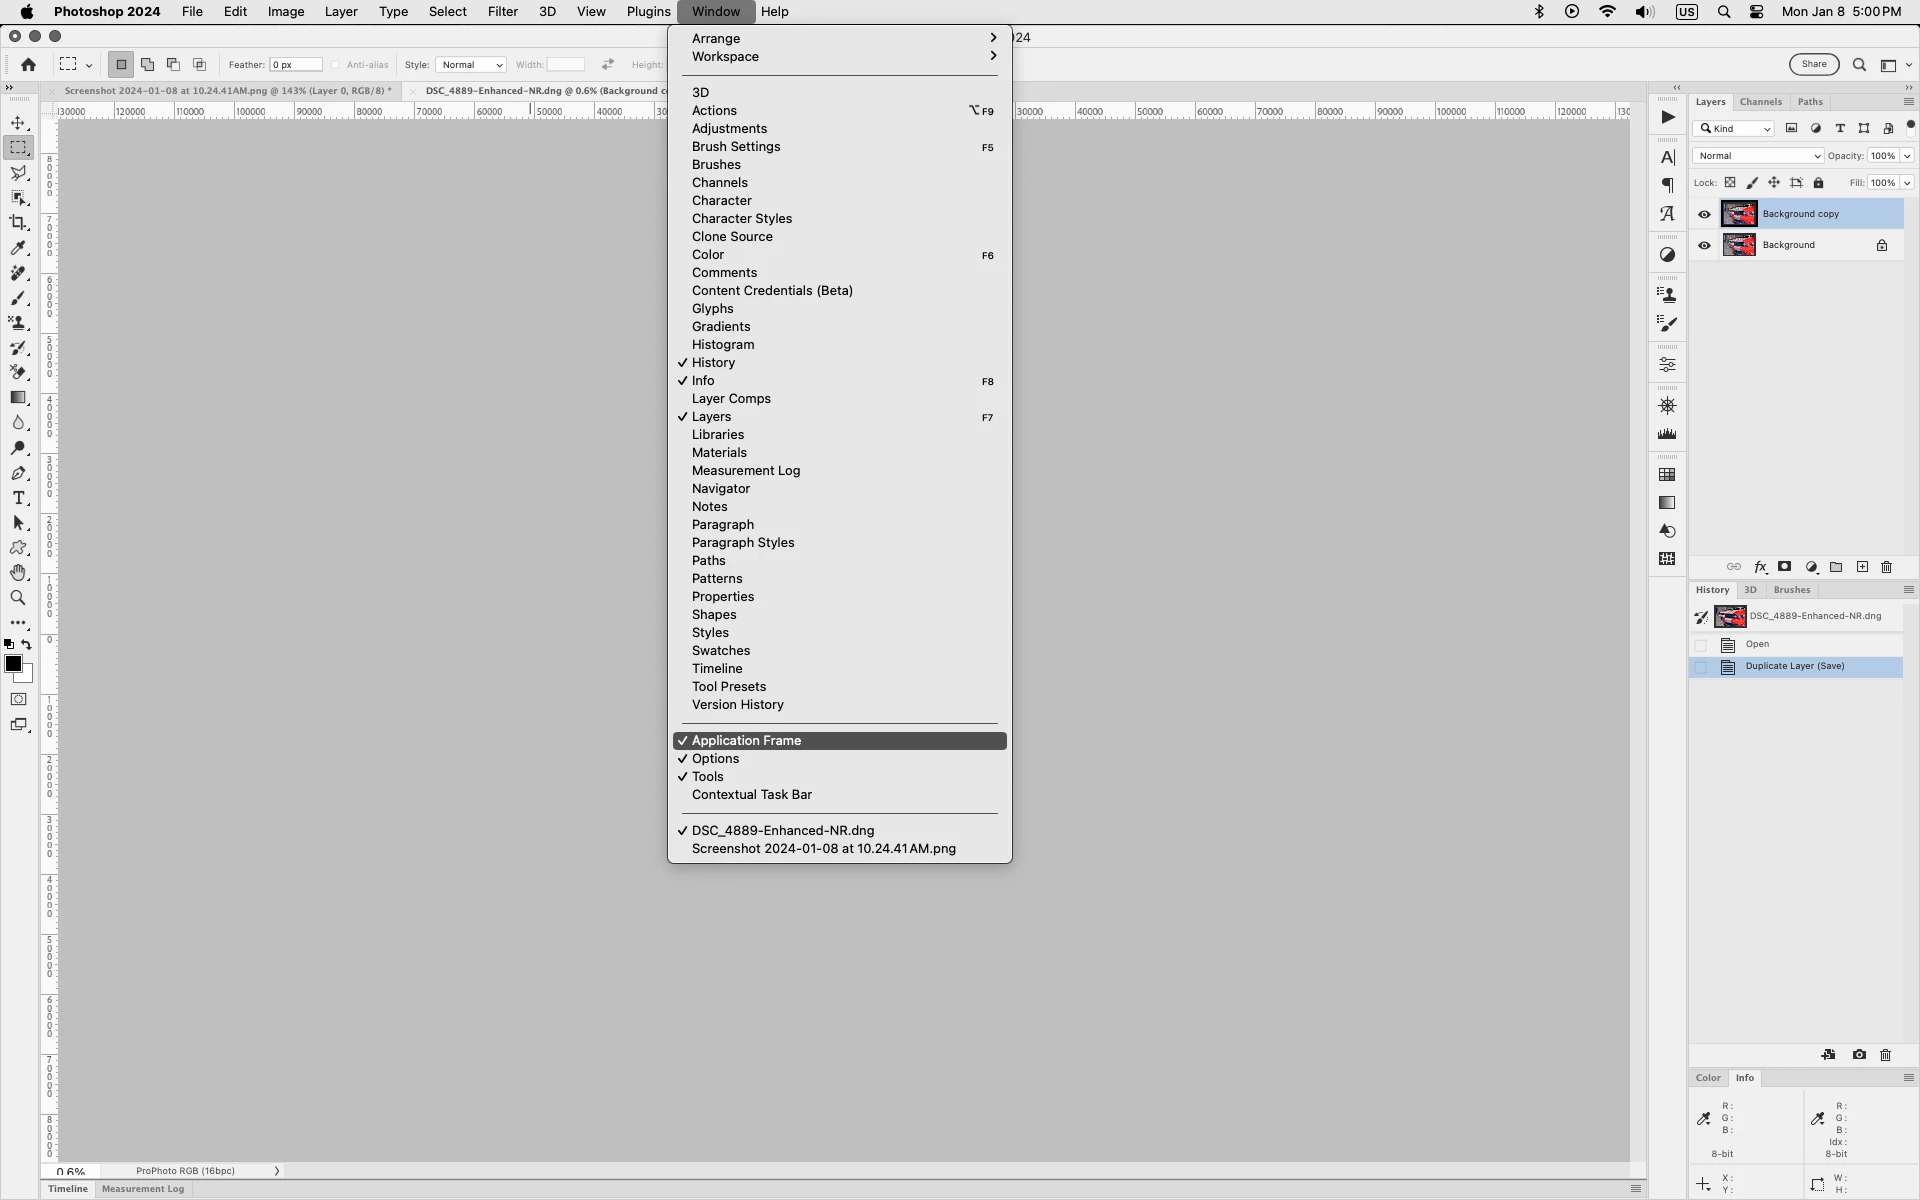Screen dimensions: 1920x1200
Task: Select the Eyedropper tool
Action: [x=18, y=248]
